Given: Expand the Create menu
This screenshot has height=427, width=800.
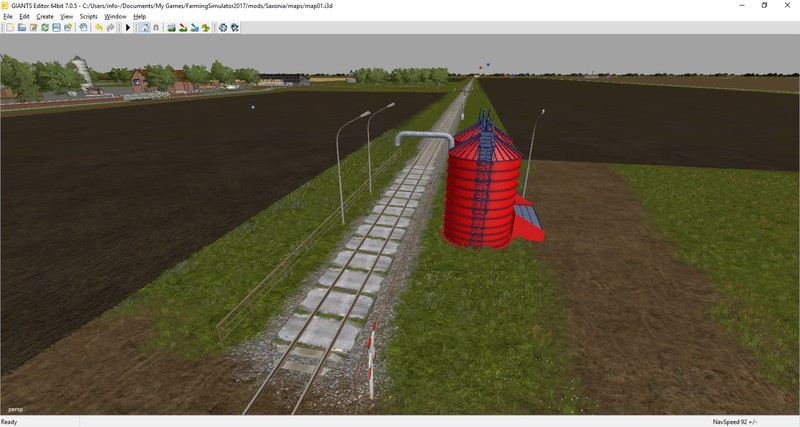Looking at the screenshot, I should click(44, 16).
